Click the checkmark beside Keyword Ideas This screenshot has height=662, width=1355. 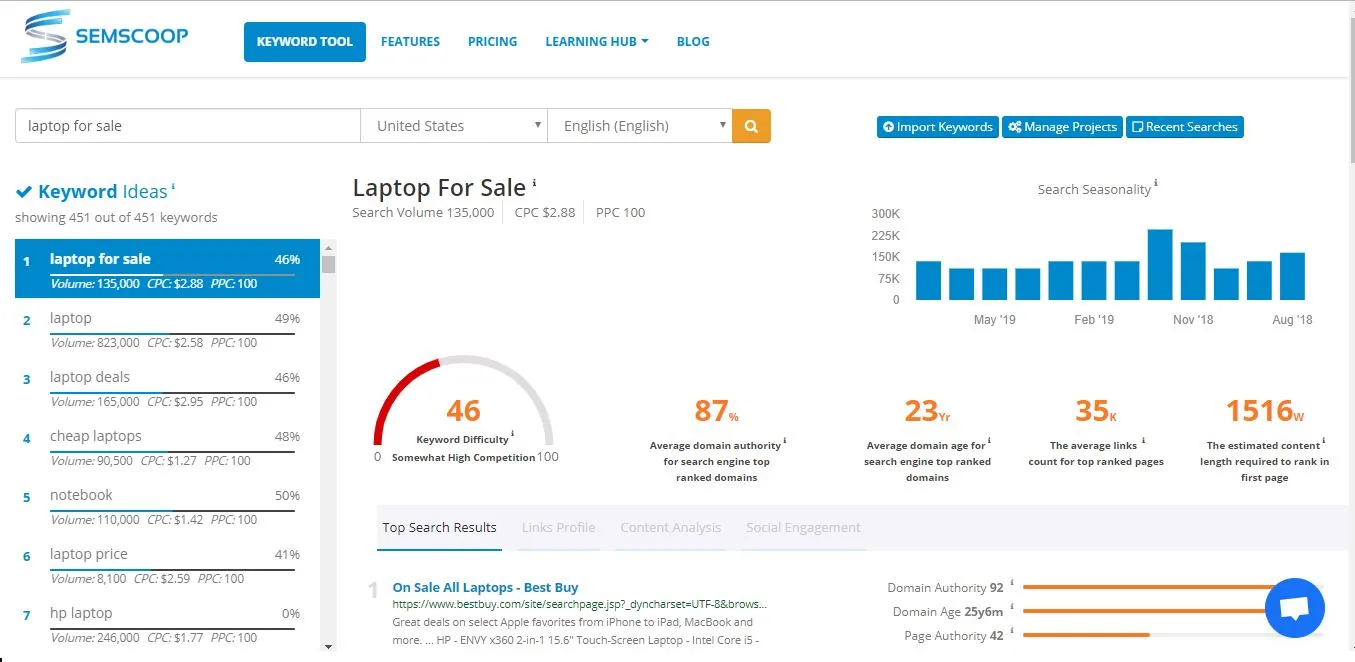[x=25, y=190]
